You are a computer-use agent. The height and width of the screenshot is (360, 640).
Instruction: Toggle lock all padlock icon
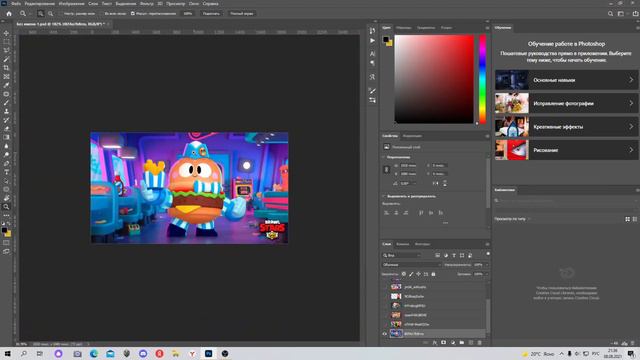pos(433,274)
